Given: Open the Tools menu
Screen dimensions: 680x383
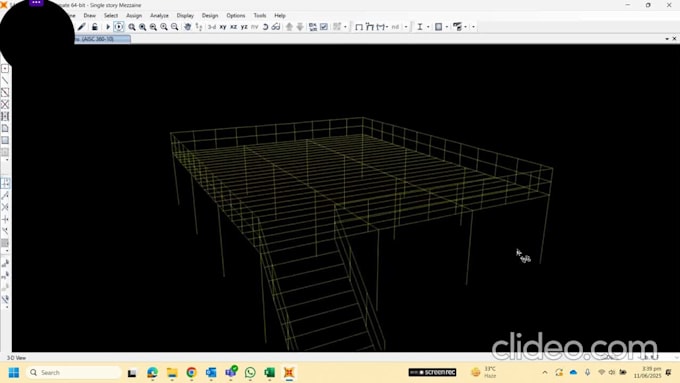Looking at the screenshot, I should [260, 15].
